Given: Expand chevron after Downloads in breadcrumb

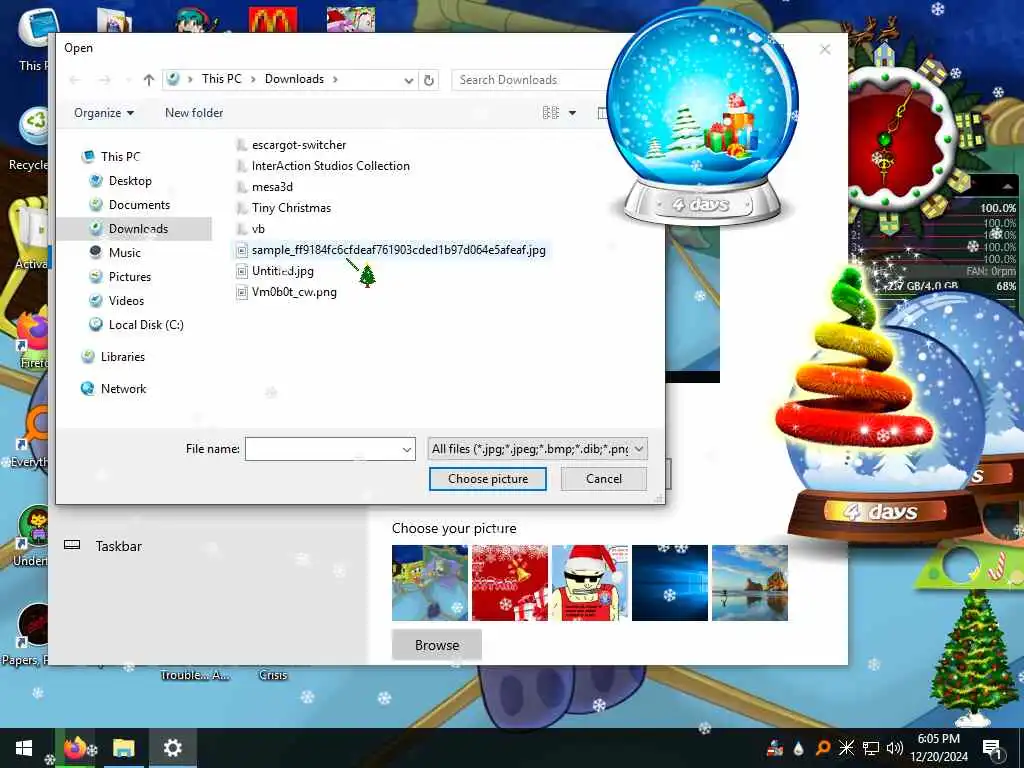Looking at the screenshot, I should point(336,80).
